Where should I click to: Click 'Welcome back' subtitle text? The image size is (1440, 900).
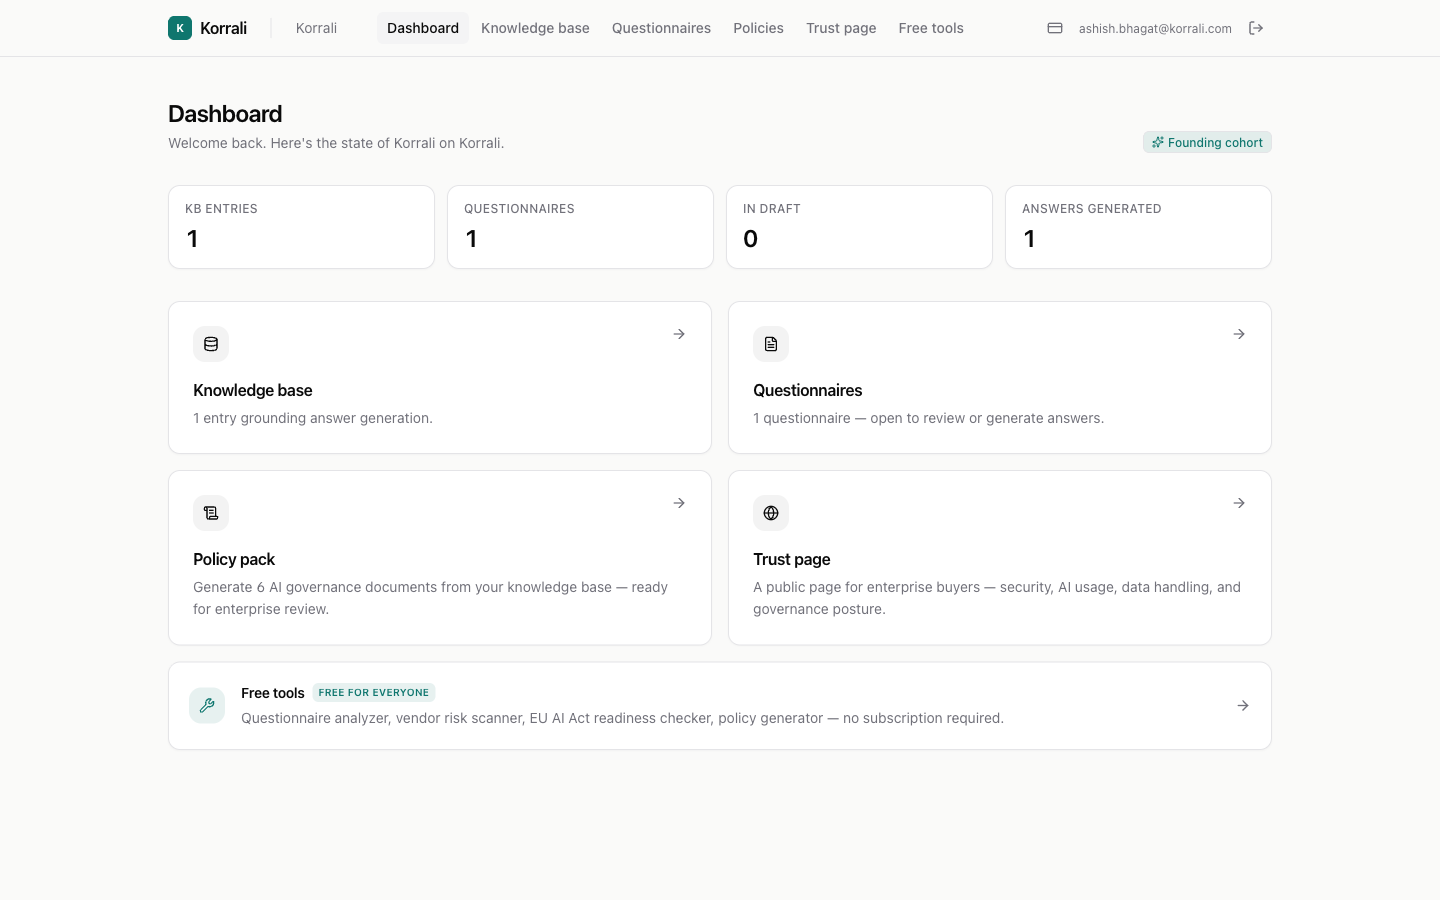[336, 143]
